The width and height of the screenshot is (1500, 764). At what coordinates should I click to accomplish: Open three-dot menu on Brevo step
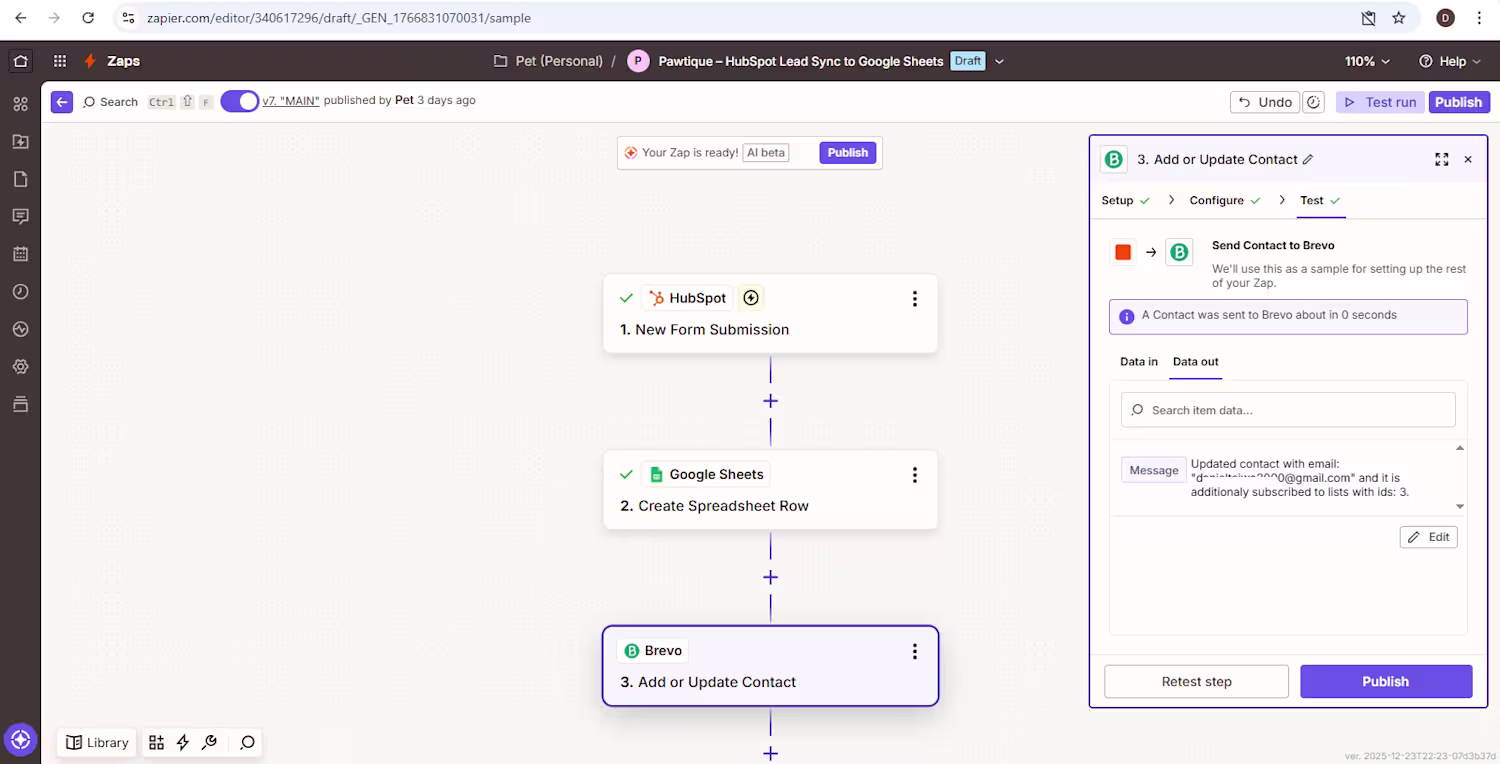(914, 652)
